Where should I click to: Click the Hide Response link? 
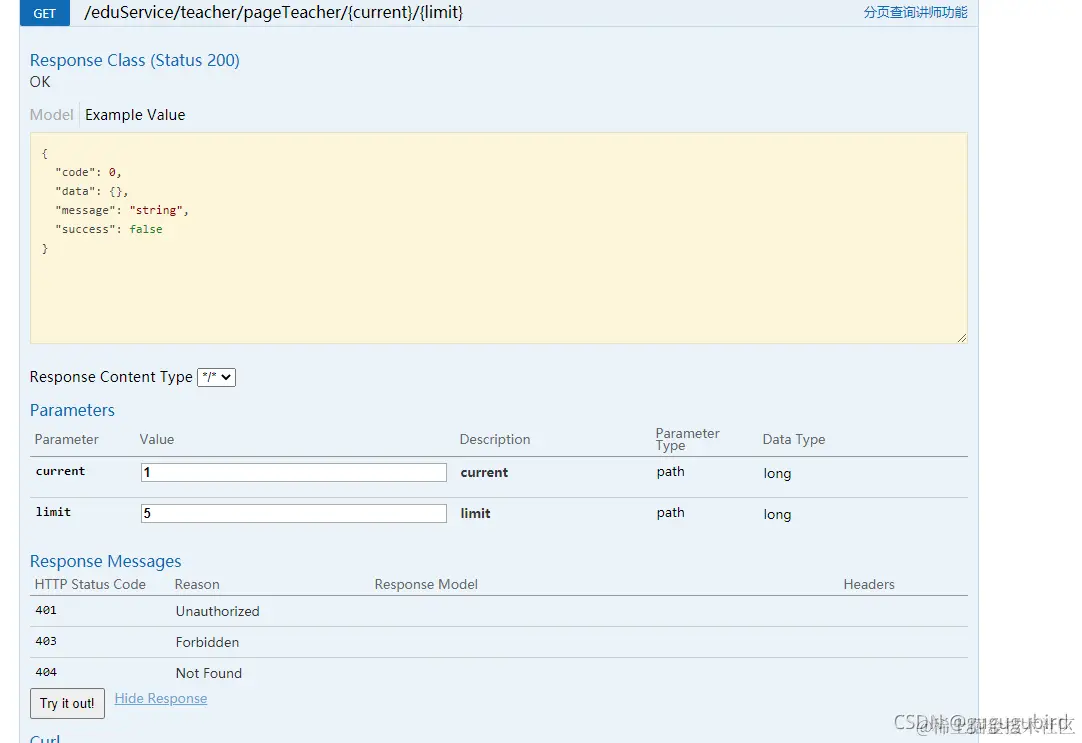(x=161, y=698)
